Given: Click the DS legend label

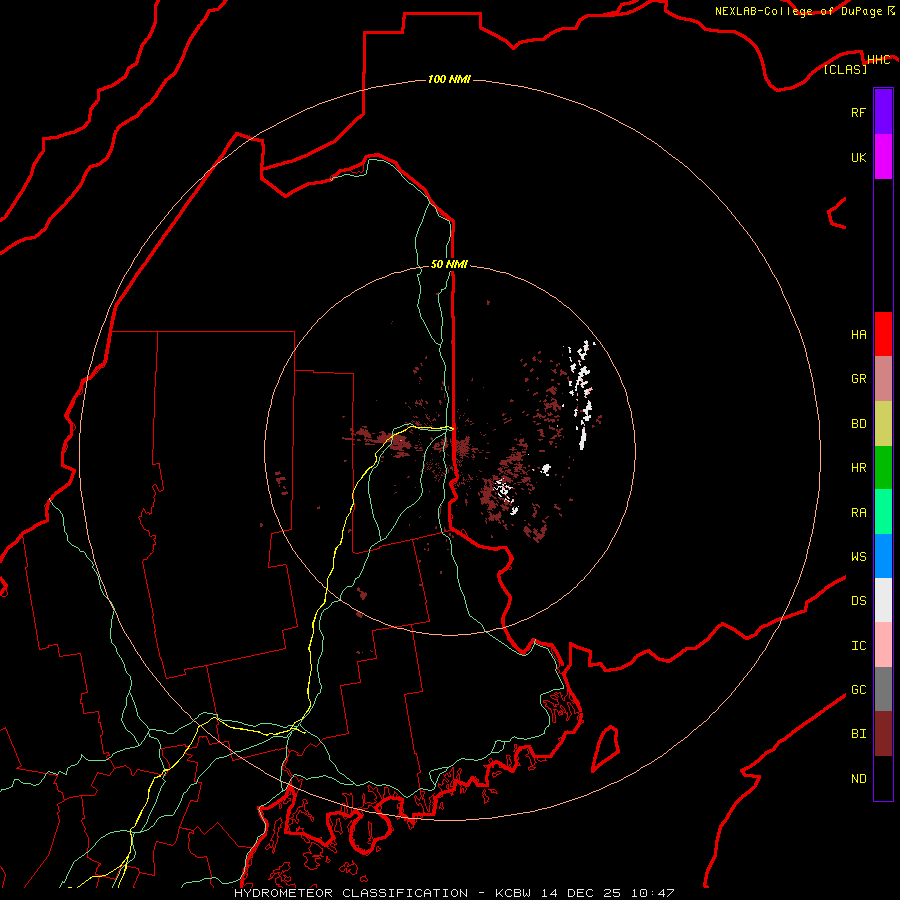Looking at the screenshot, I should click(858, 601).
